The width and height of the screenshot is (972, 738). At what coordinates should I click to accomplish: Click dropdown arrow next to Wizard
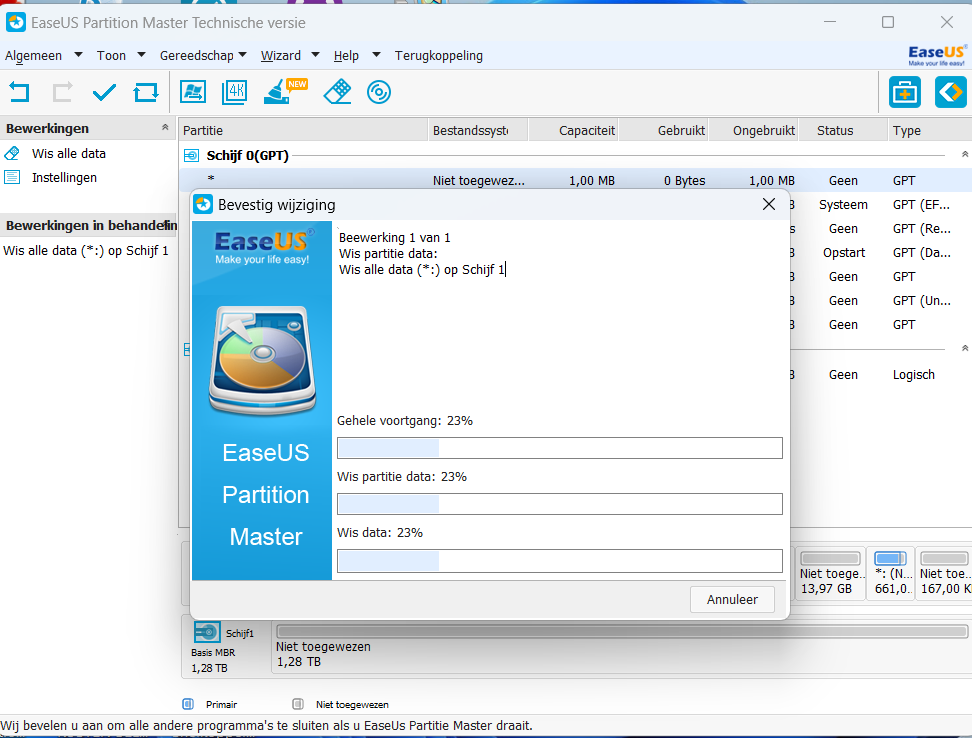(x=316, y=55)
